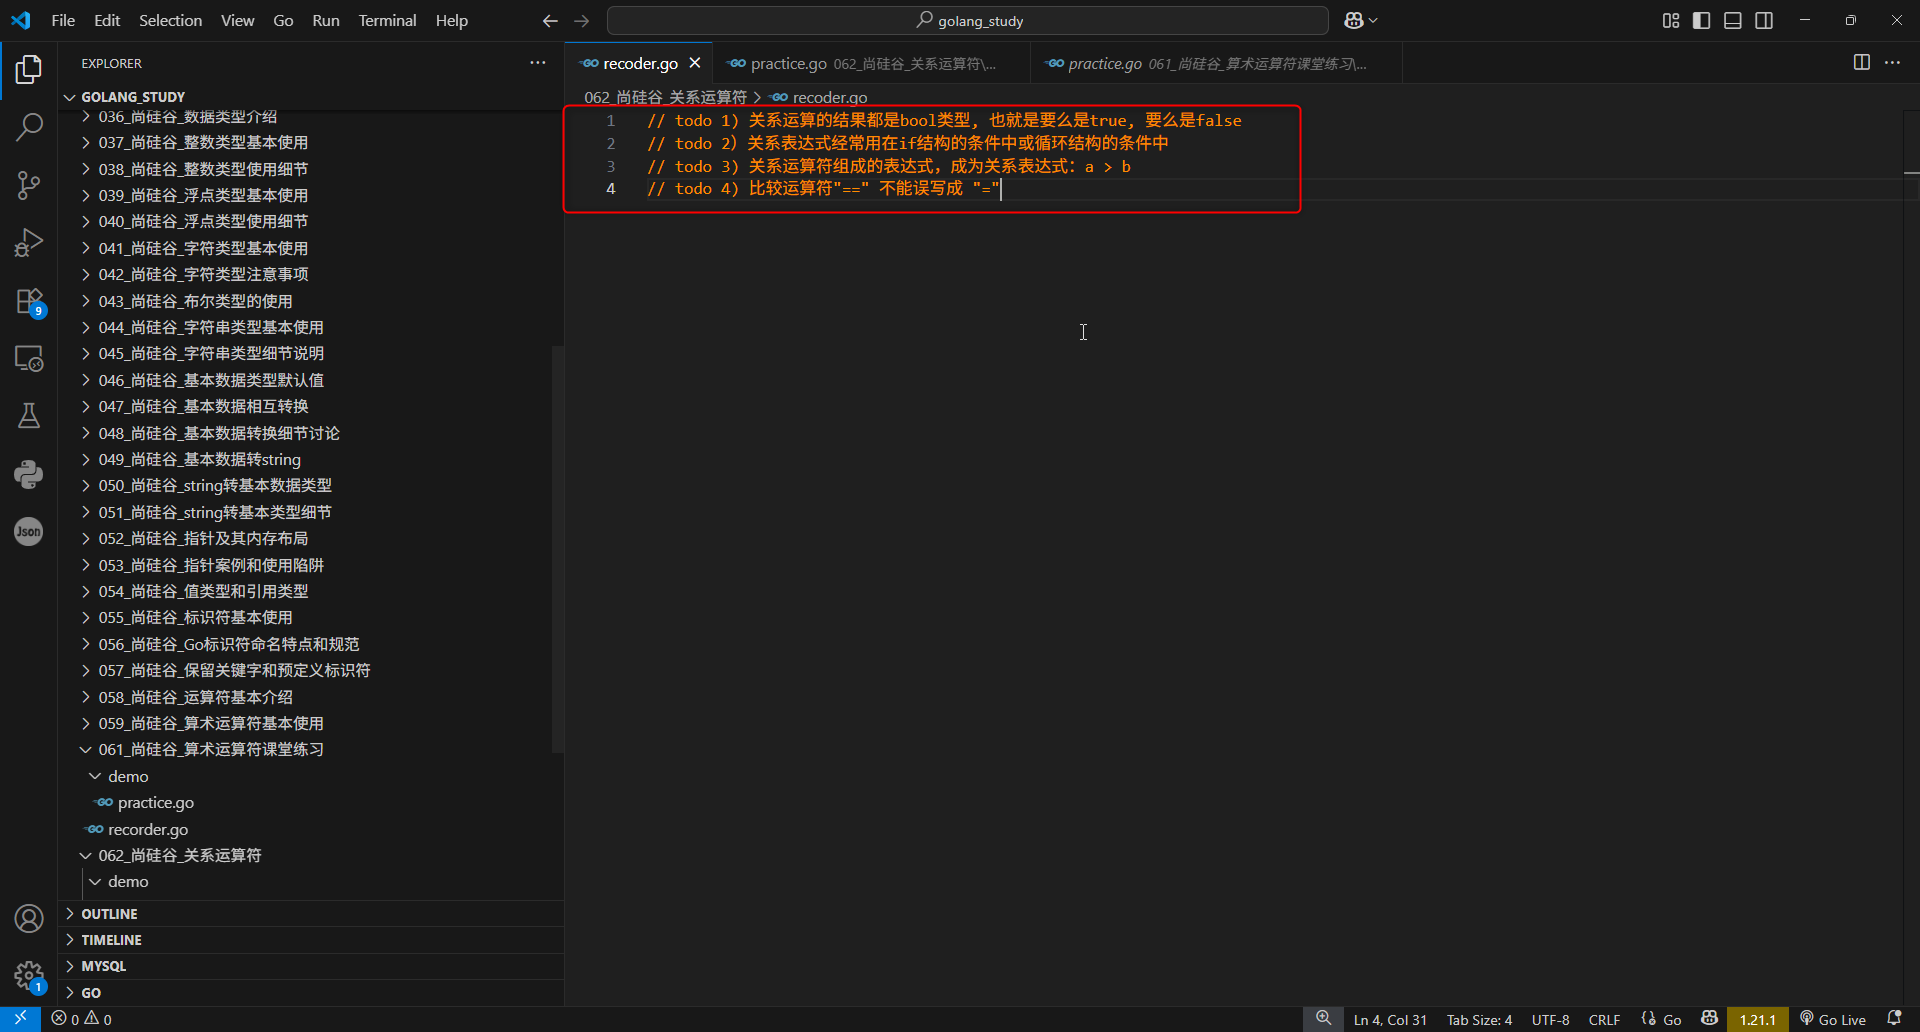Go forward in navigation history
The width and height of the screenshot is (1920, 1032).
coord(581,20)
